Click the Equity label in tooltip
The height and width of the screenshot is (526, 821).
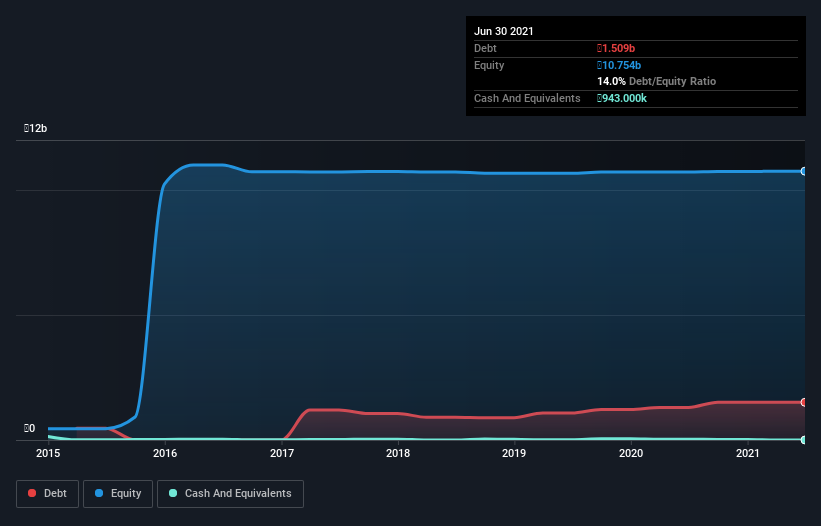tap(489, 65)
